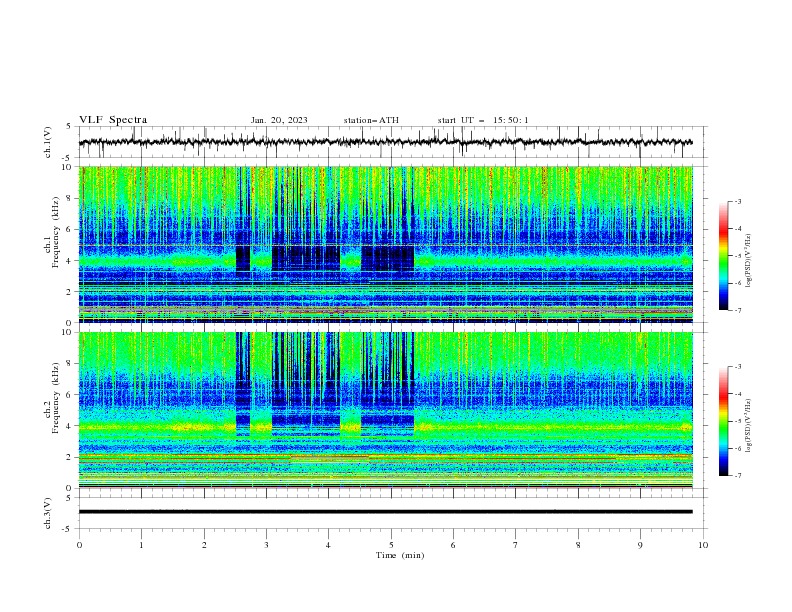Click the "5" volt tick of ch.1 waveform
Image resolution: width=792 pixels, height=612 pixels.
69,127
